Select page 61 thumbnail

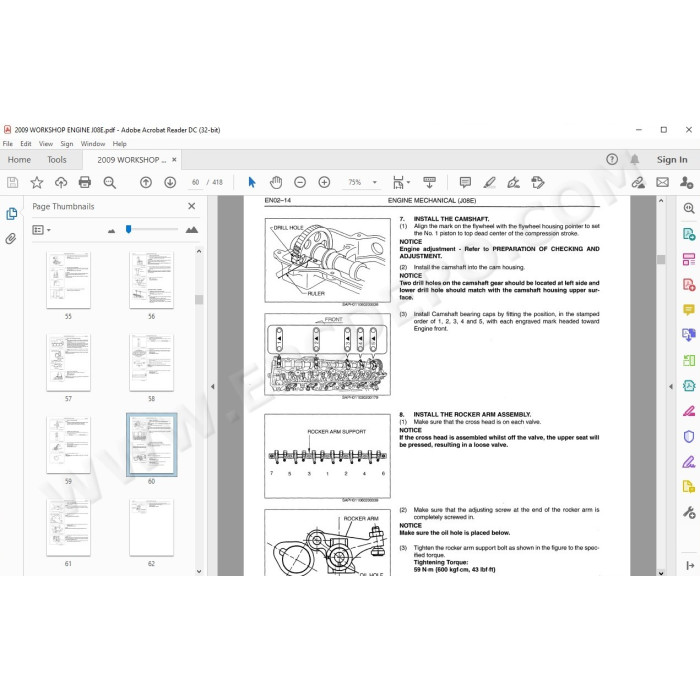click(x=68, y=527)
